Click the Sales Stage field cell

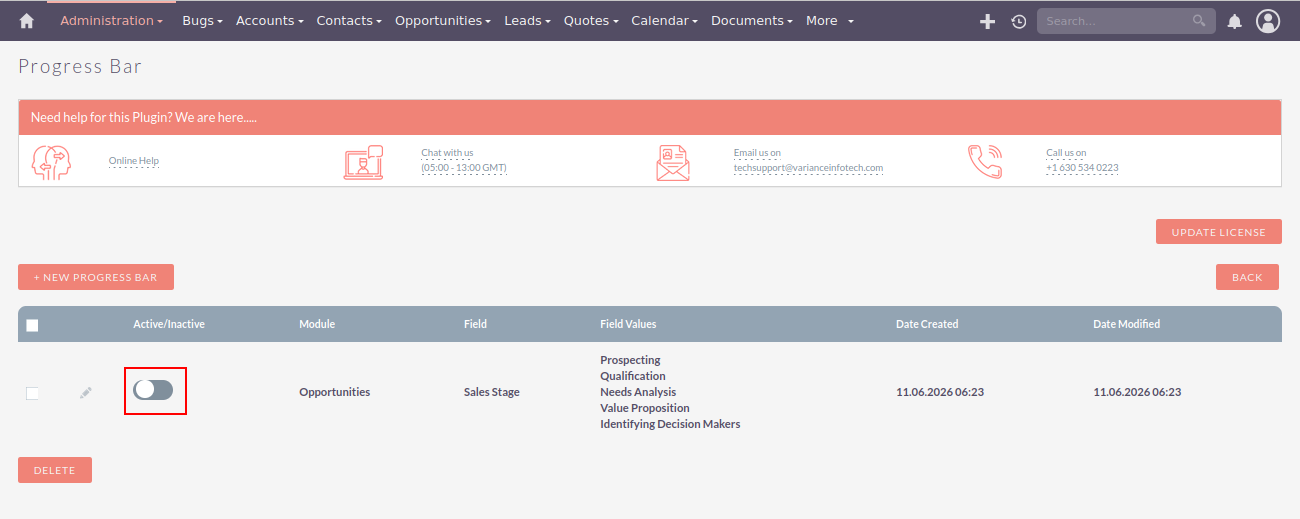[492, 392]
